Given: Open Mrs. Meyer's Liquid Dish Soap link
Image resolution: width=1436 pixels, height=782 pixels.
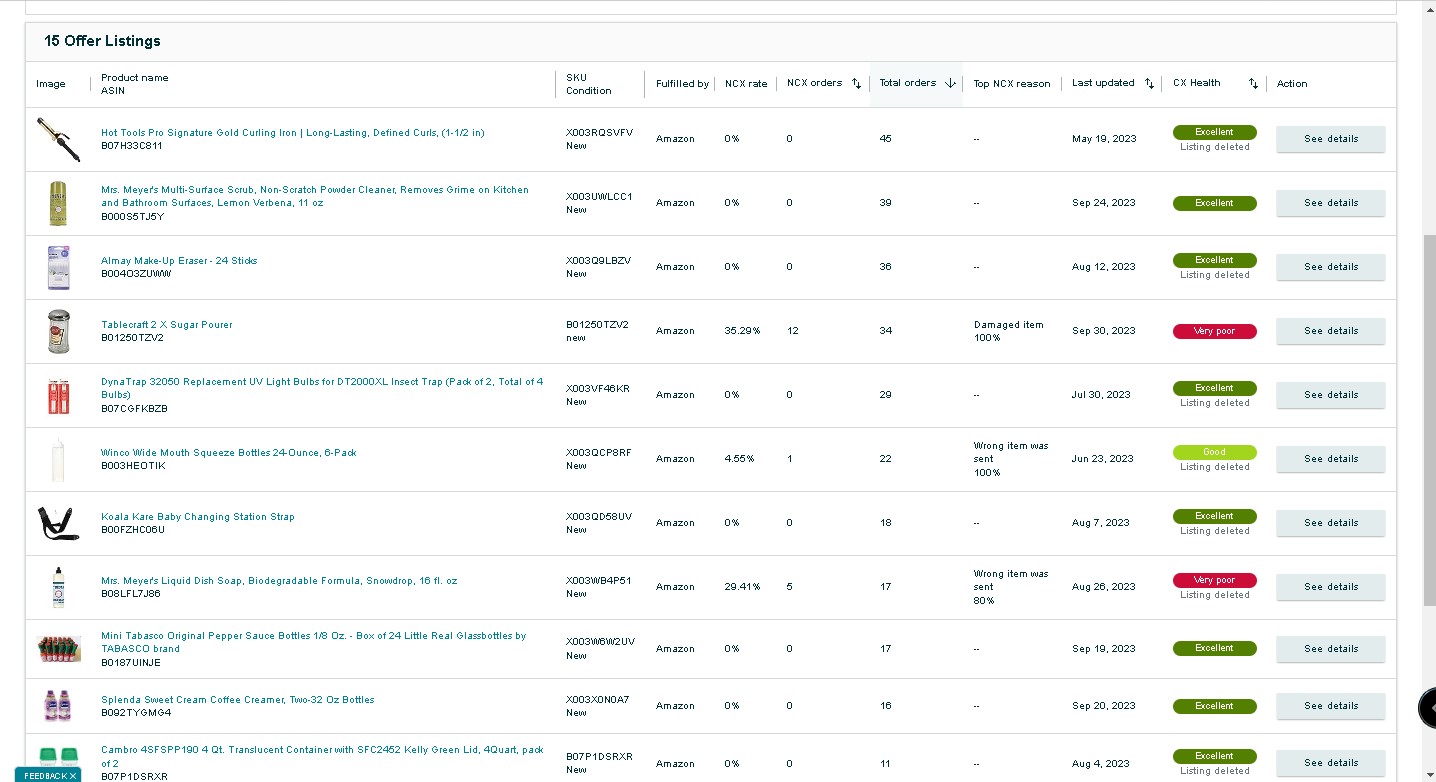Looking at the screenshot, I should pos(279,581).
